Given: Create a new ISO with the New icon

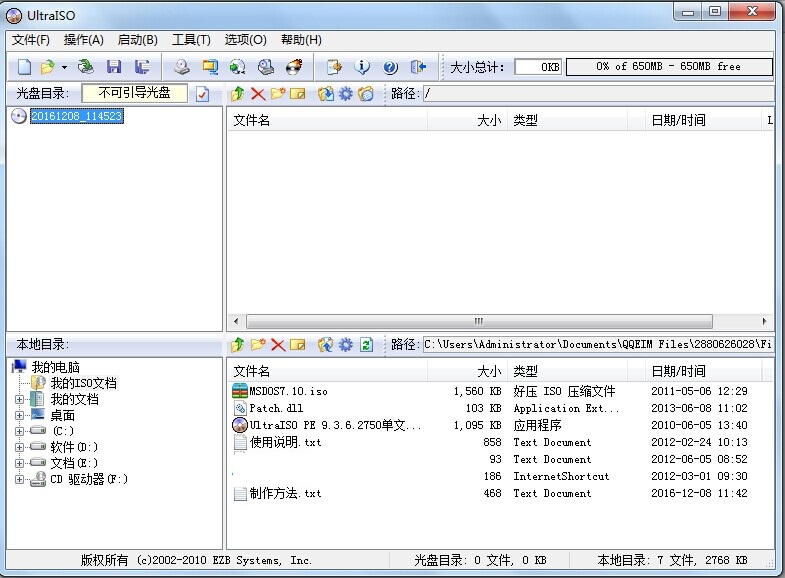Looking at the screenshot, I should coord(24,67).
